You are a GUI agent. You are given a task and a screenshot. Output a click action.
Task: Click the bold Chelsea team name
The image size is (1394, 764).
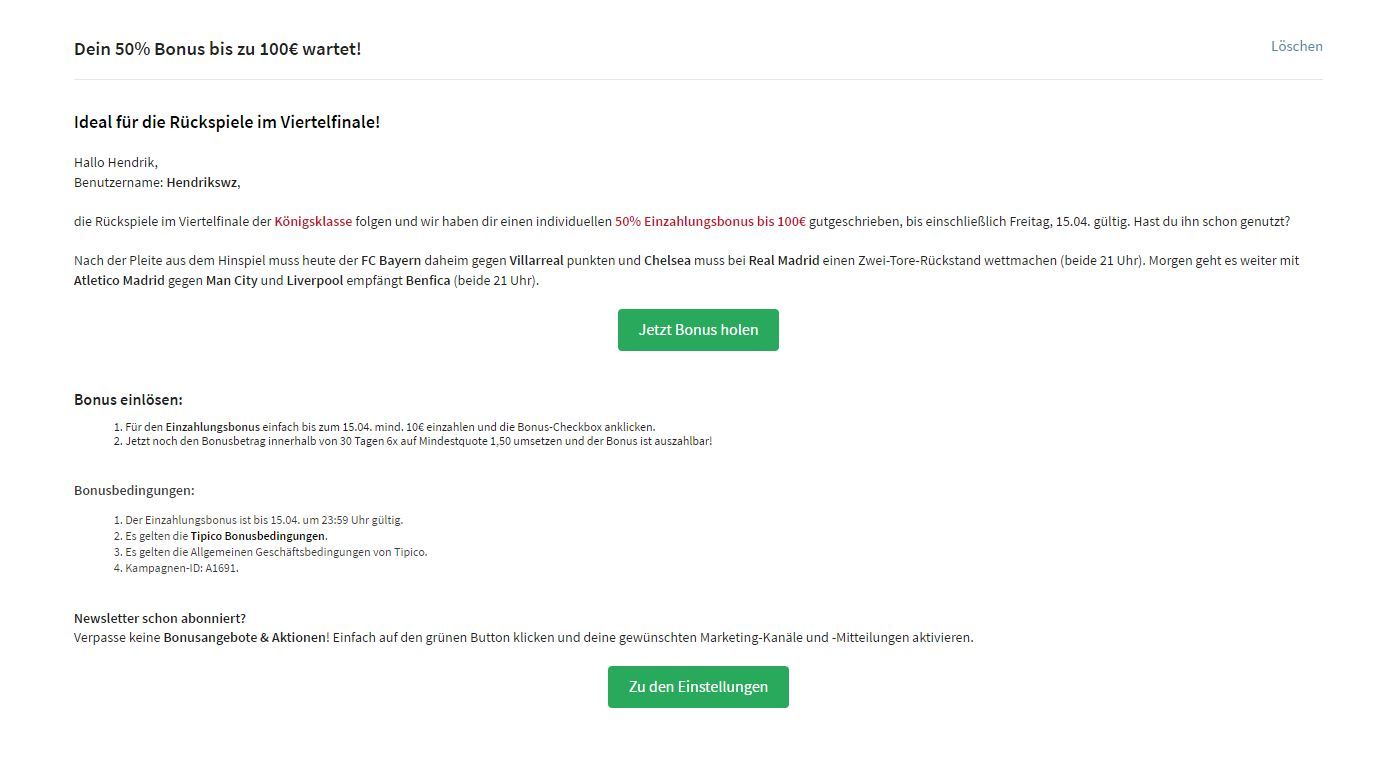[x=667, y=261]
